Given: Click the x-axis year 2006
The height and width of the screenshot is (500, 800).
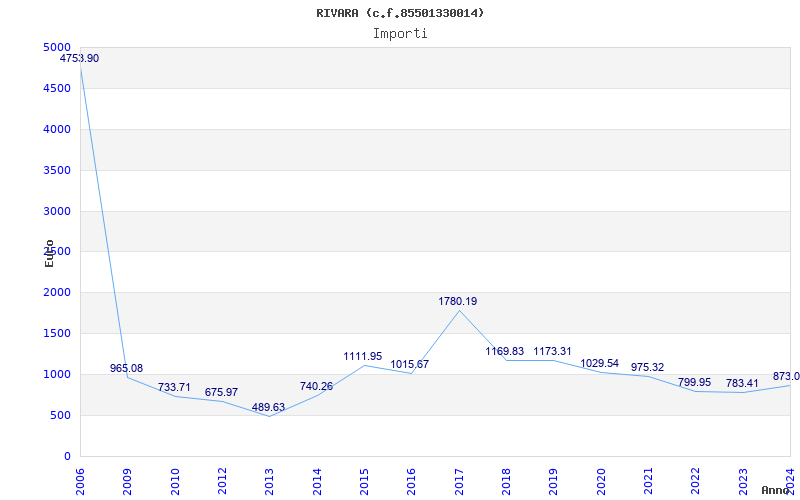Looking at the screenshot, I should tap(80, 481).
